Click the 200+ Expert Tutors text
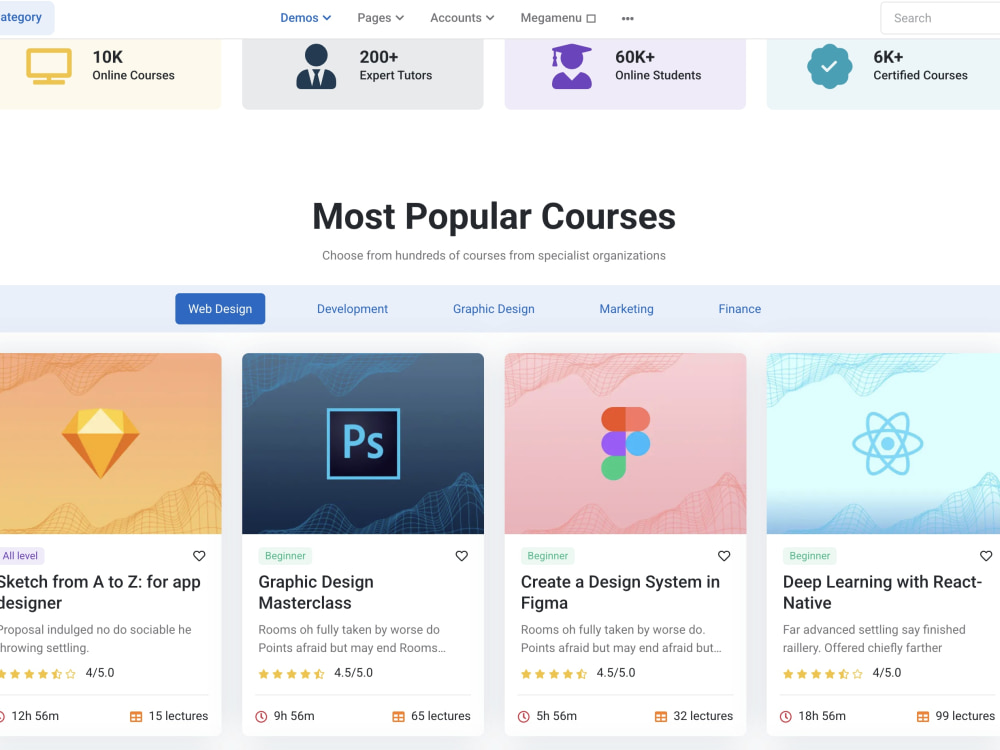The width and height of the screenshot is (1000, 750). (x=395, y=66)
